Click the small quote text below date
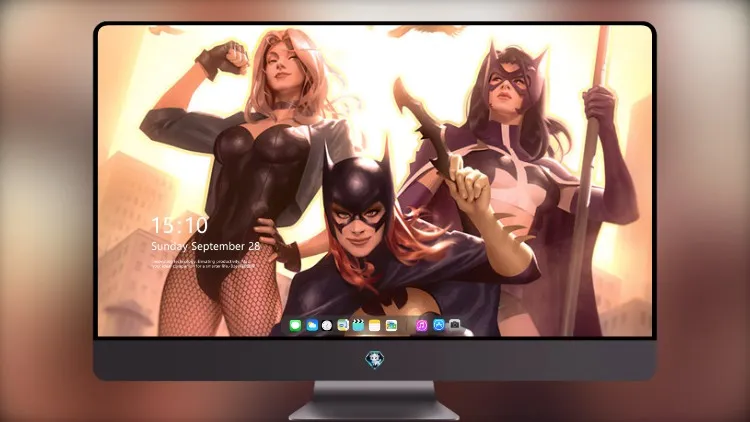 [203, 264]
